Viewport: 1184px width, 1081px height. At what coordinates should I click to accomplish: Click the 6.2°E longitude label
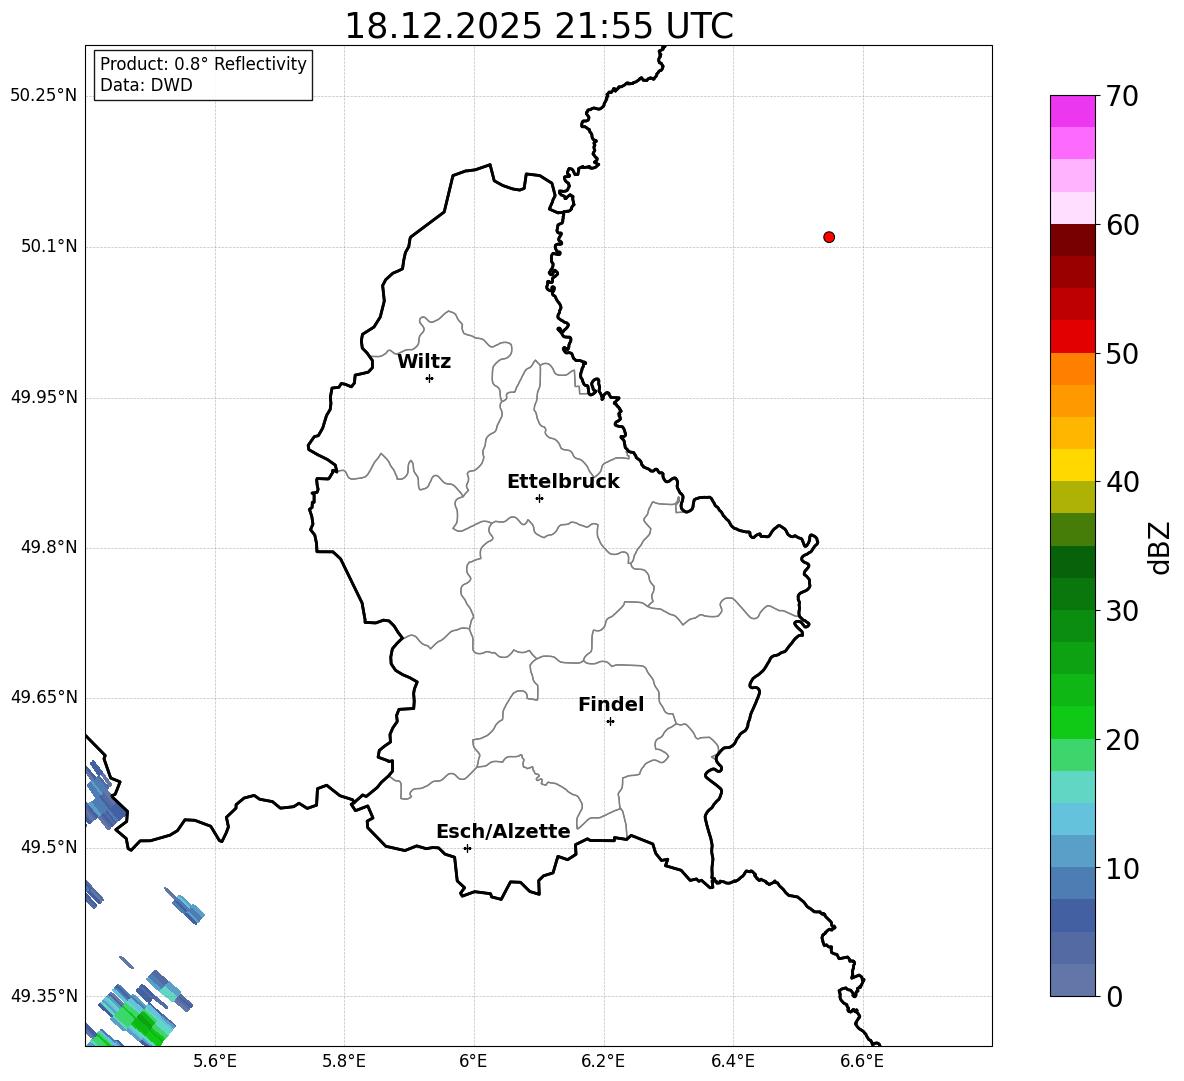click(603, 1061)
